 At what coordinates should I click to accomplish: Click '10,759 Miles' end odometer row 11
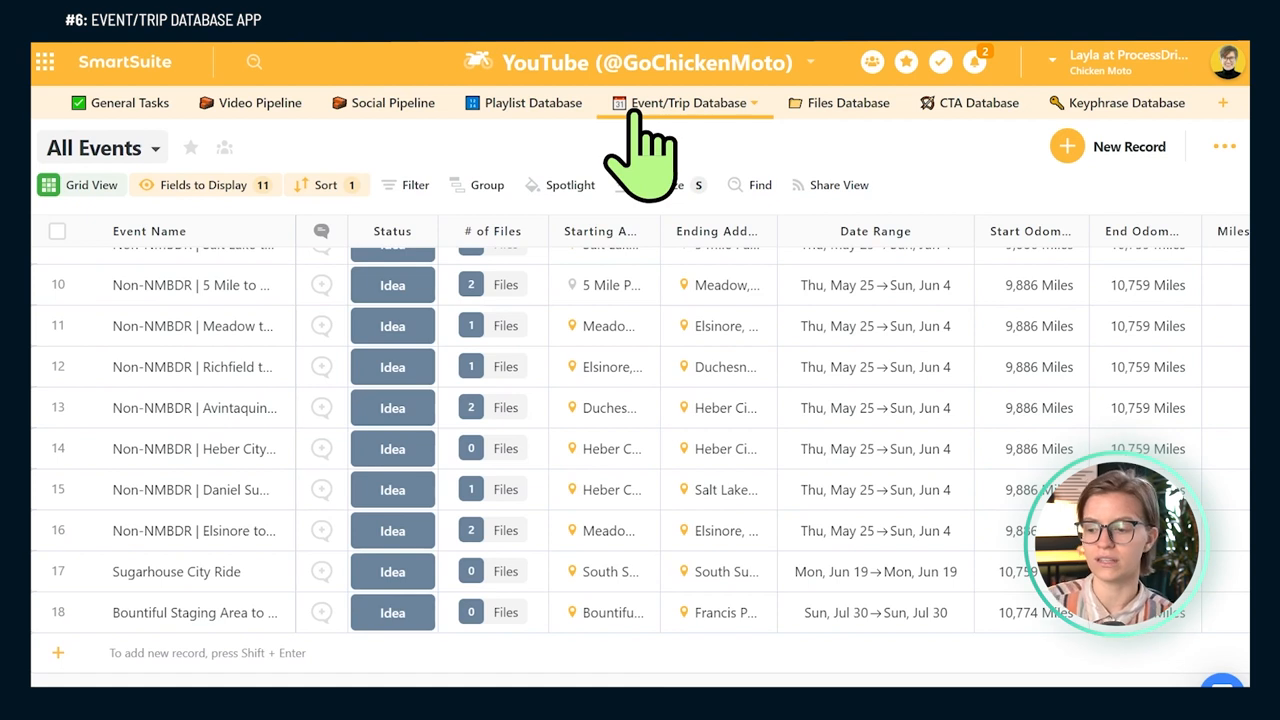coord(1148,326)
